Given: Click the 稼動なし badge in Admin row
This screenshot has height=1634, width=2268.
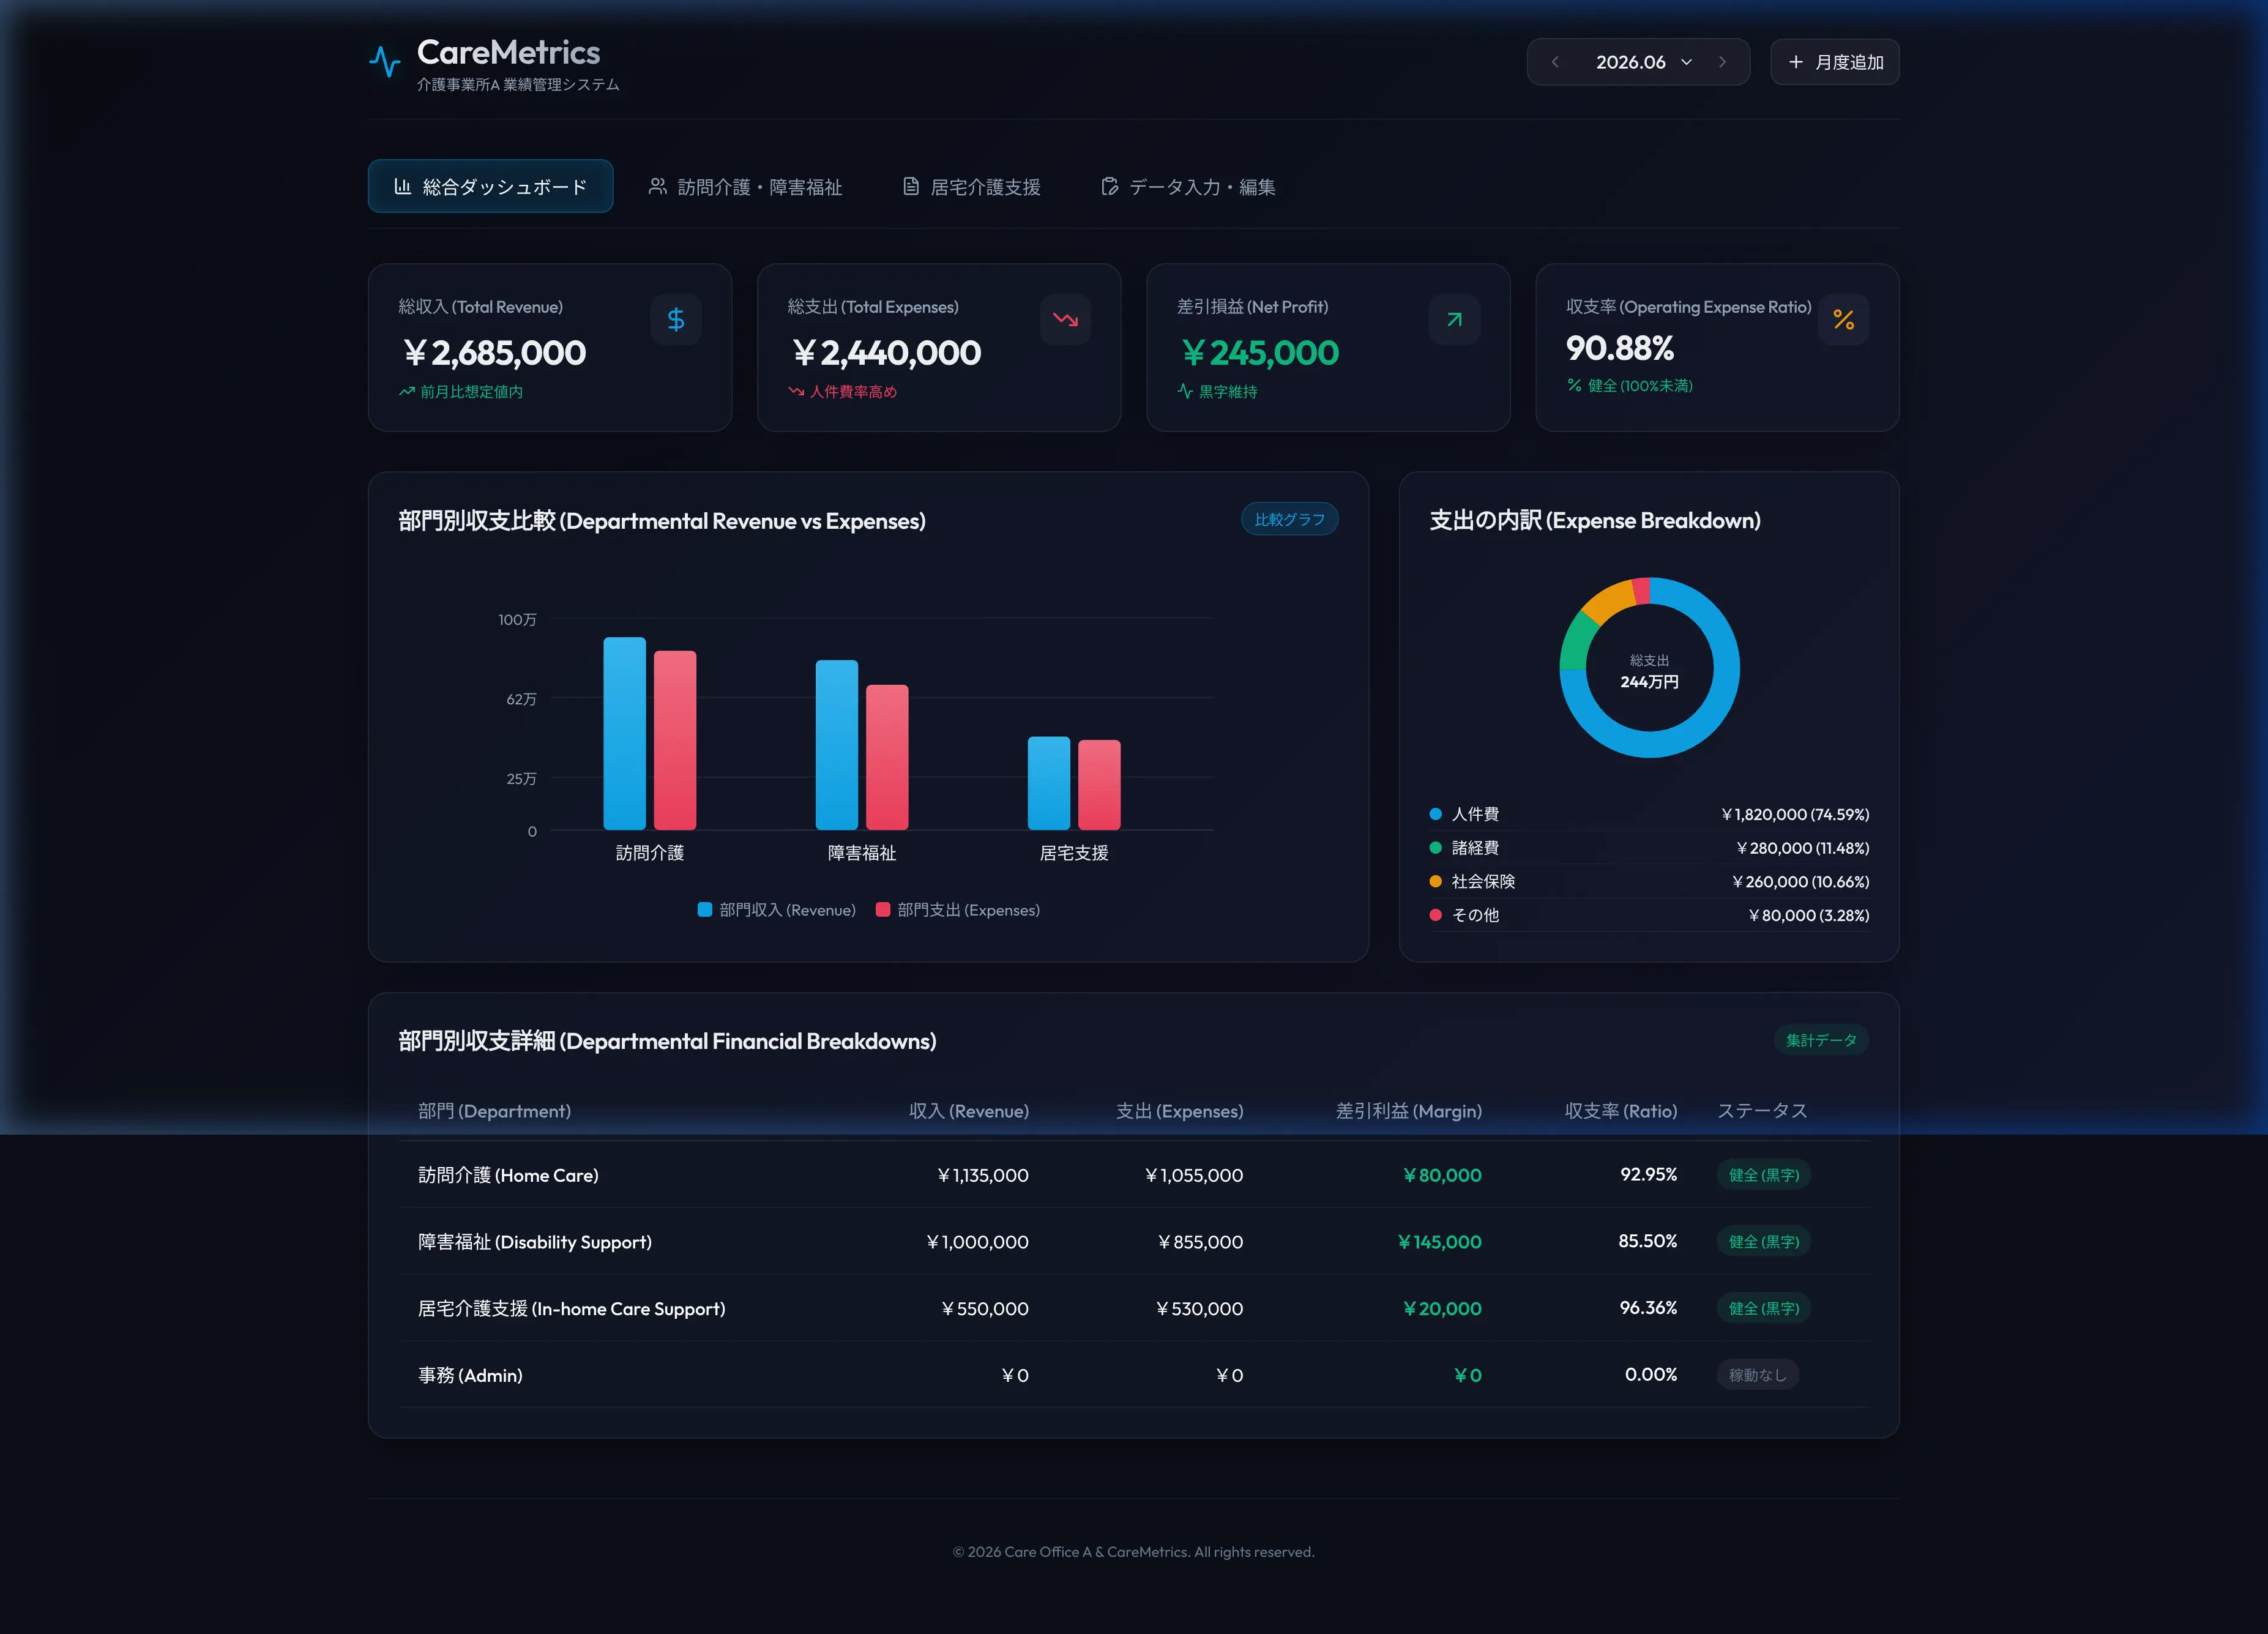Looking at the screenshot, I should point(1757,1374).
